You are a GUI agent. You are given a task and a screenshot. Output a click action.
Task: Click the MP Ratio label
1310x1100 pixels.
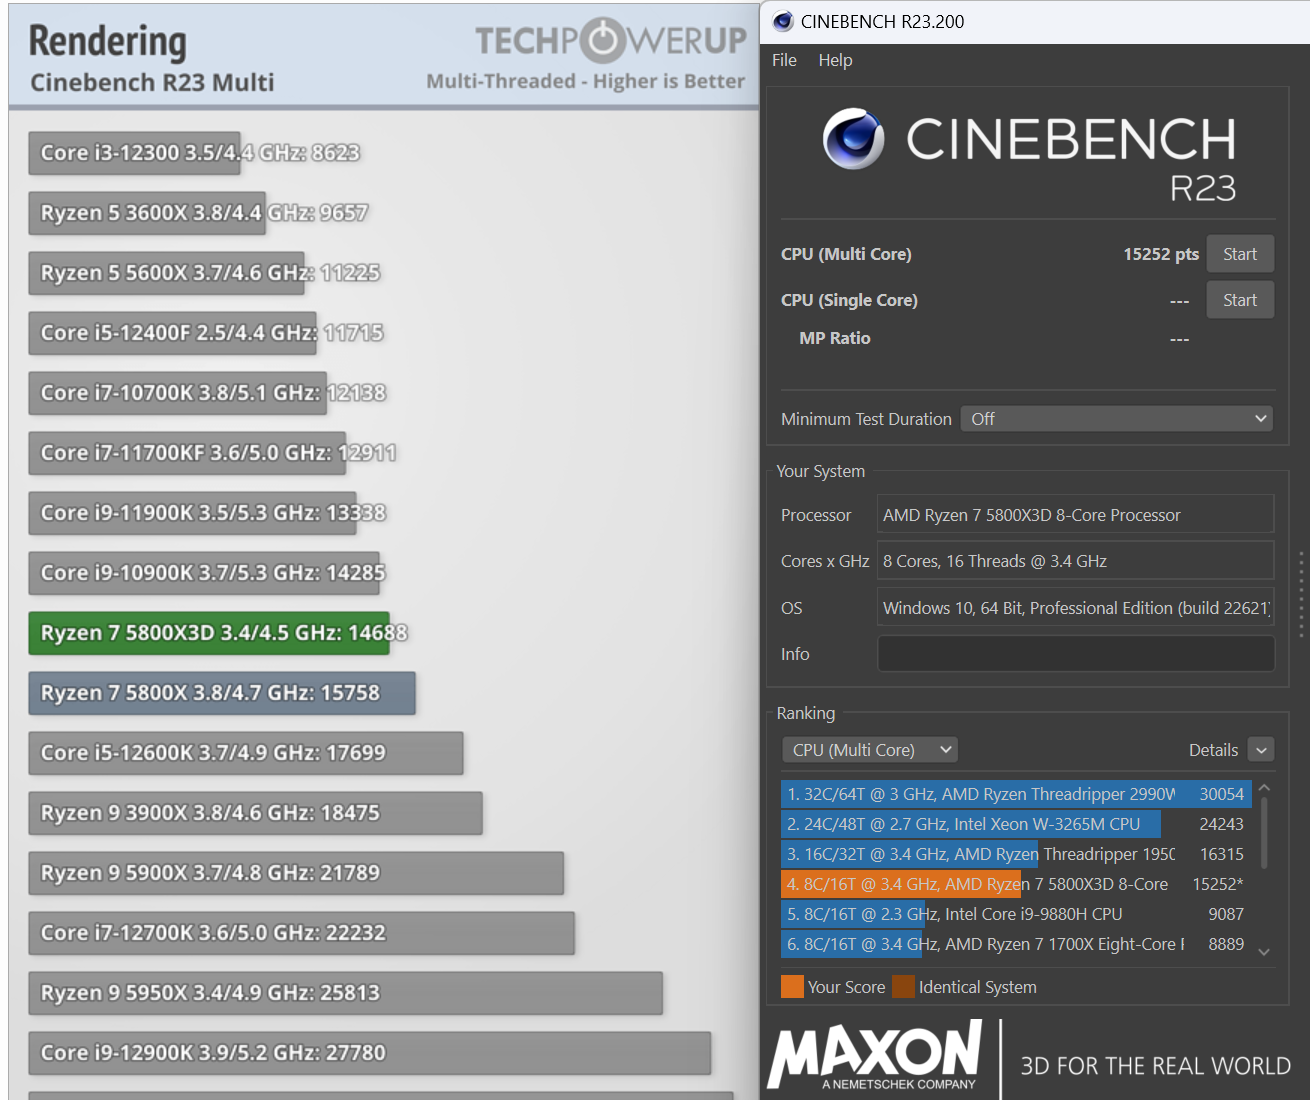[x=834, y=338]
